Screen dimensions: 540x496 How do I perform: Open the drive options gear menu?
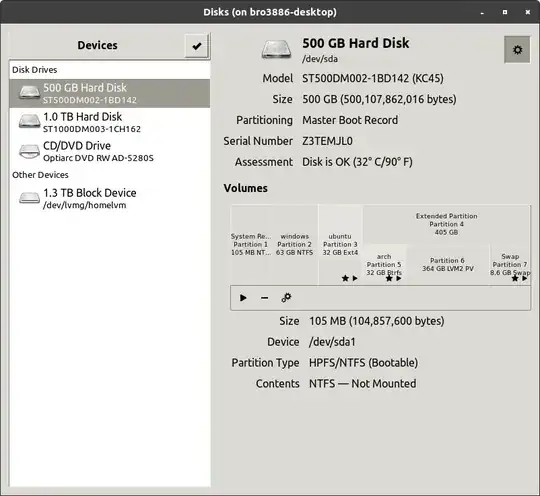click(517, 50)
